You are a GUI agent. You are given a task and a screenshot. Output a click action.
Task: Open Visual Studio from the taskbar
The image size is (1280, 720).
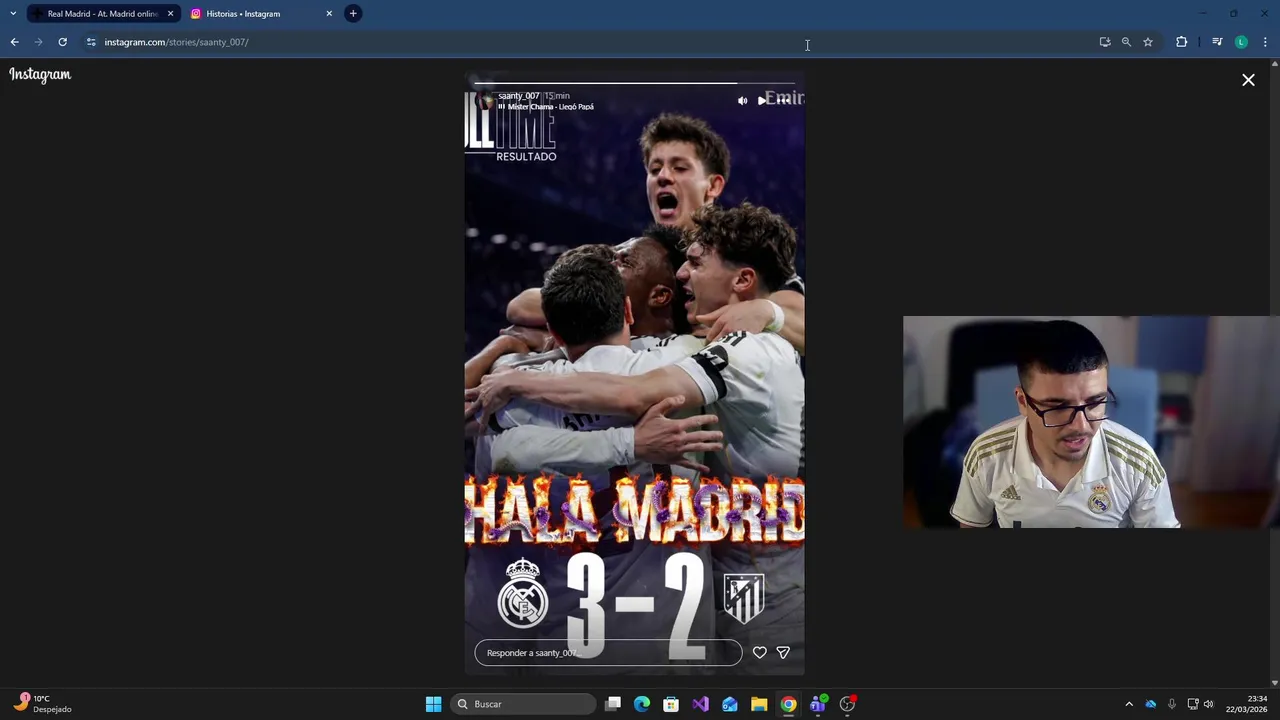pyautogui.click(x=700, y=704)
